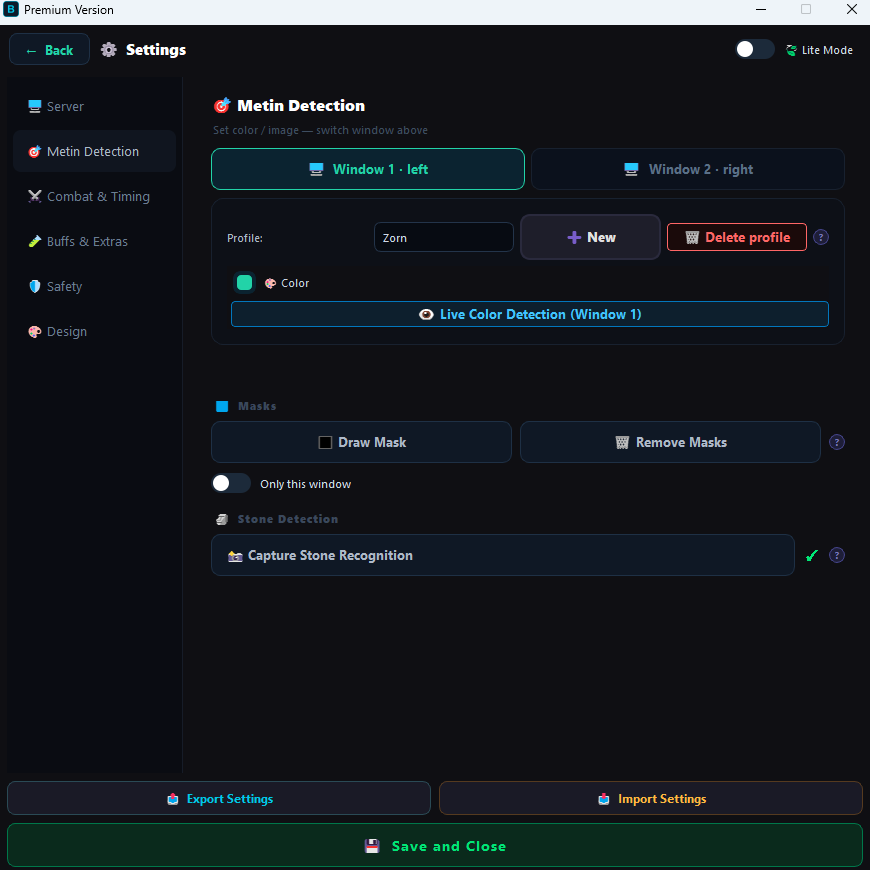Viewport: 870px width, 870px height.
Task: Click Save and Close button
Action: click(x=435, y=846)
